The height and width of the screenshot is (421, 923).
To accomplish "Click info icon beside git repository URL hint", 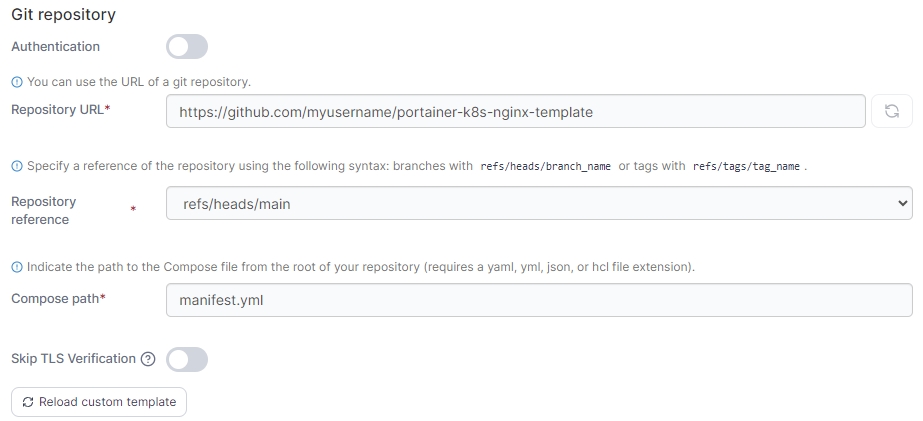I will tap(17, 82).
